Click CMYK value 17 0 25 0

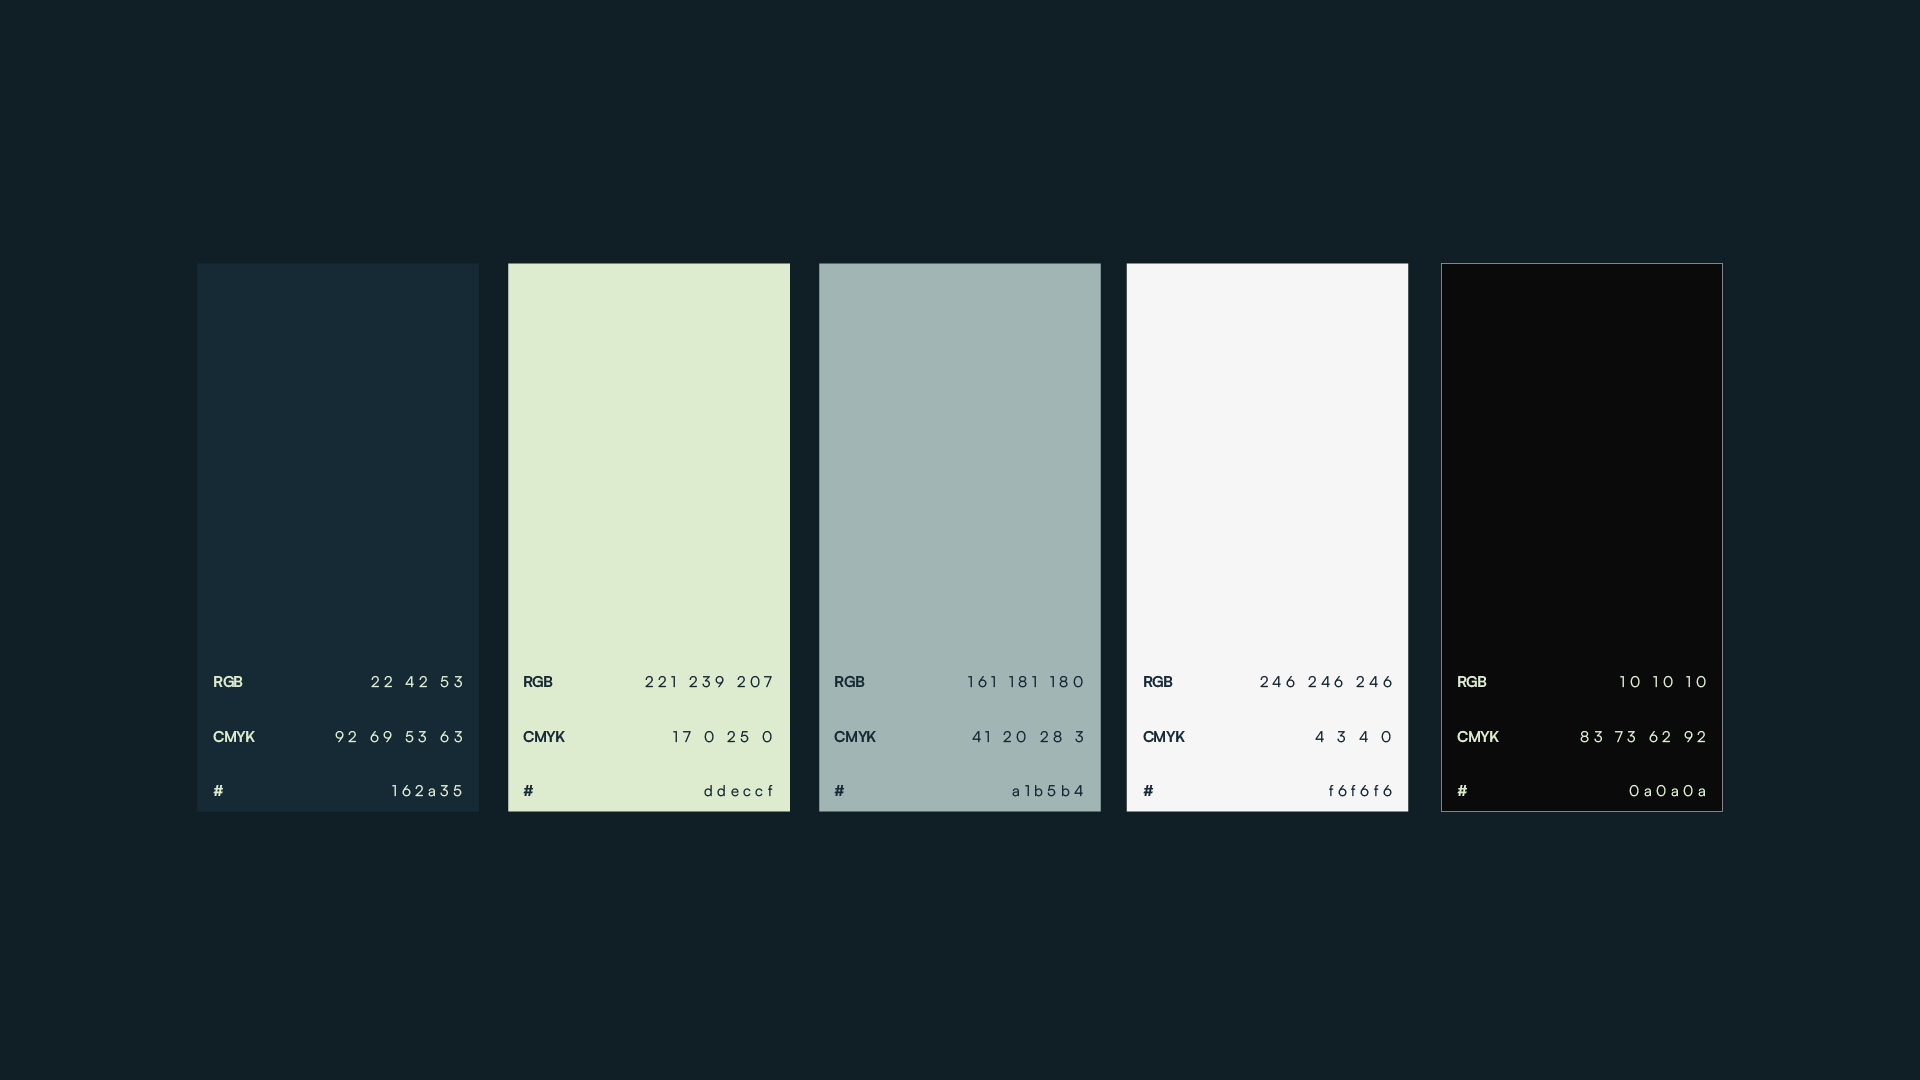(x=723, y=737)
